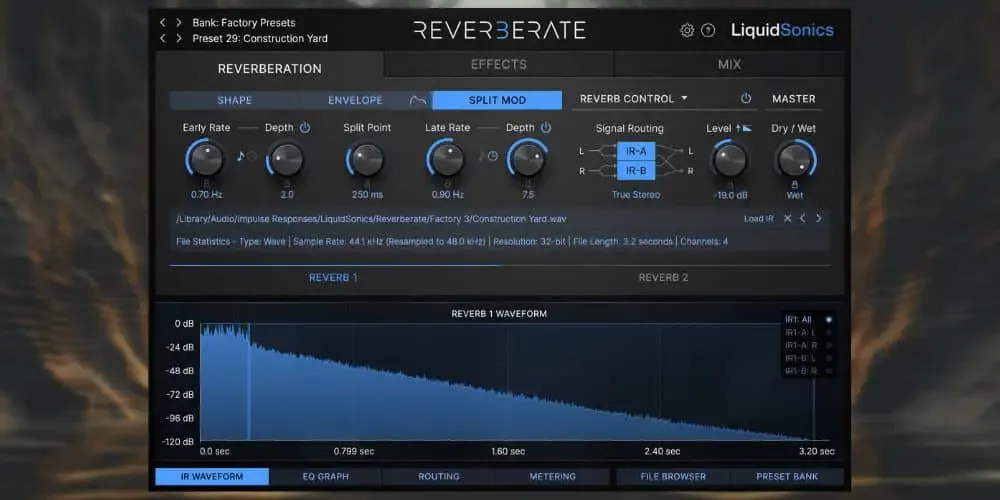Switch to the REVERBERATION tab
This screenshot has width=1000, height=500.
[270, 68]
